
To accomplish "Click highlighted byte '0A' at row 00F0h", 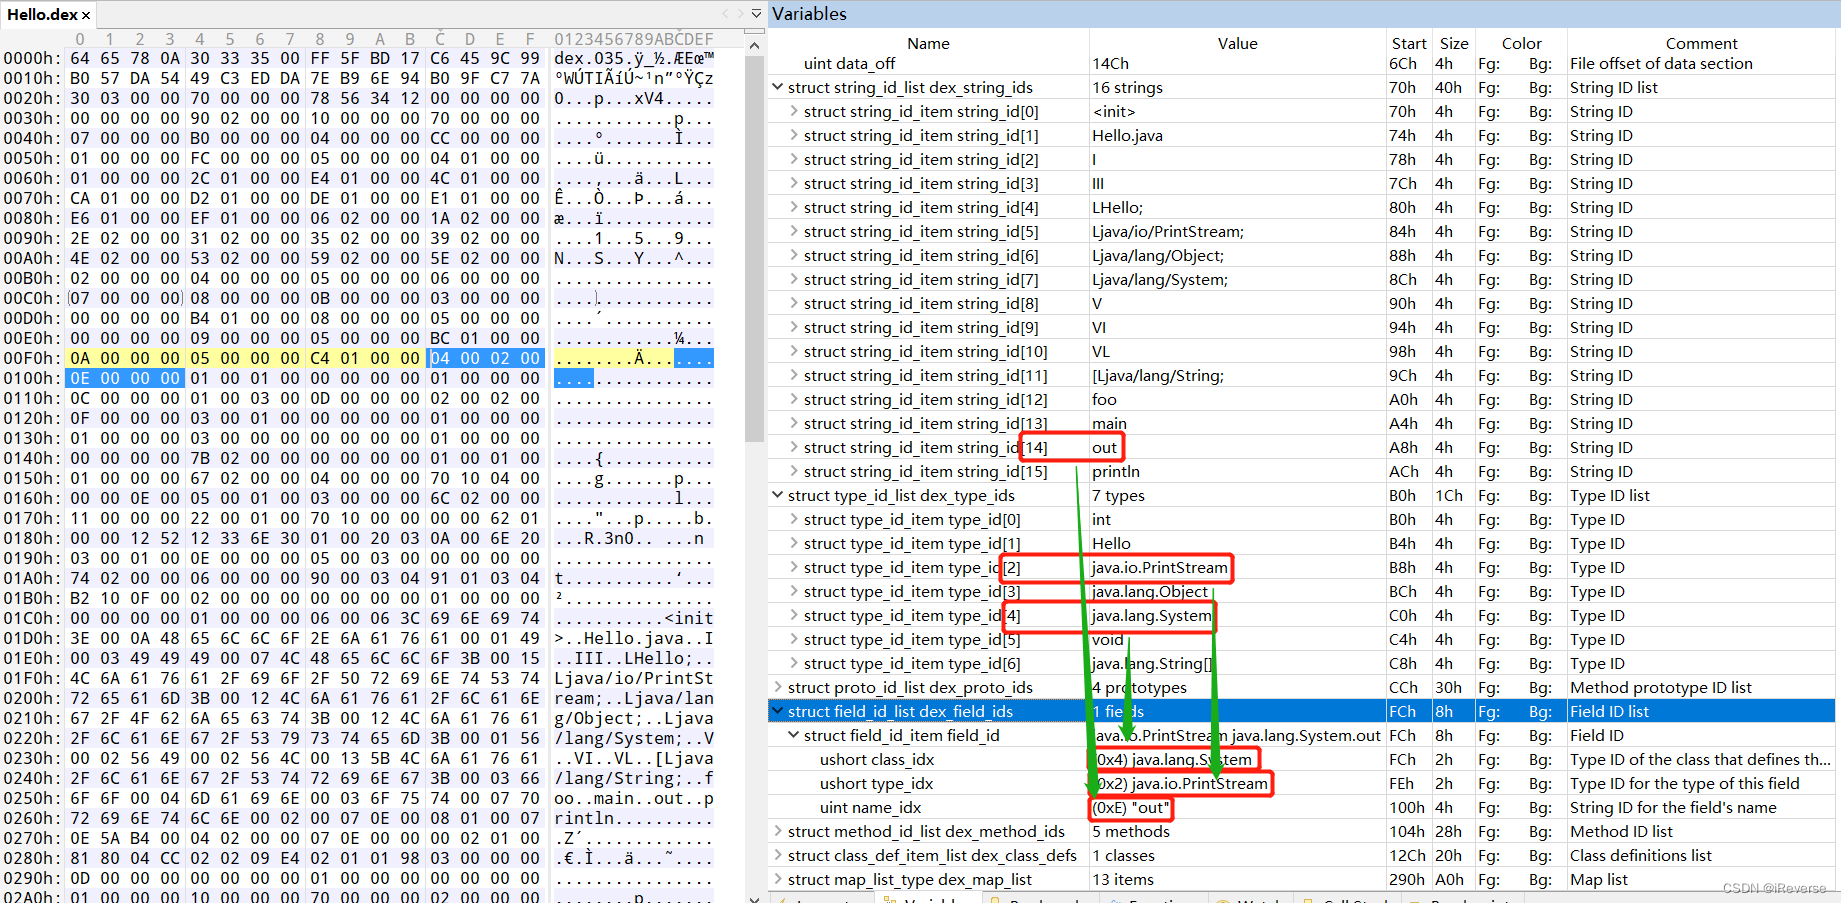I will click(x=80, y=358).
